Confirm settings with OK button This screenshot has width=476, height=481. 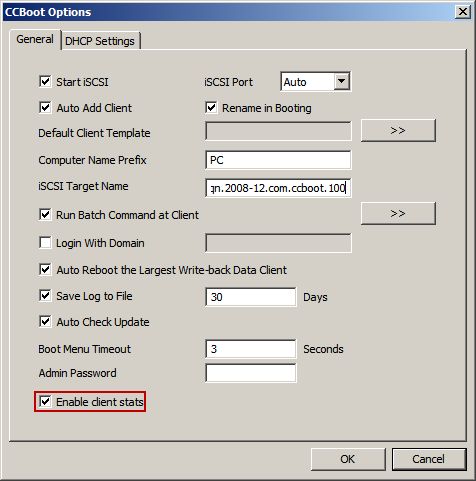(348, 459)
